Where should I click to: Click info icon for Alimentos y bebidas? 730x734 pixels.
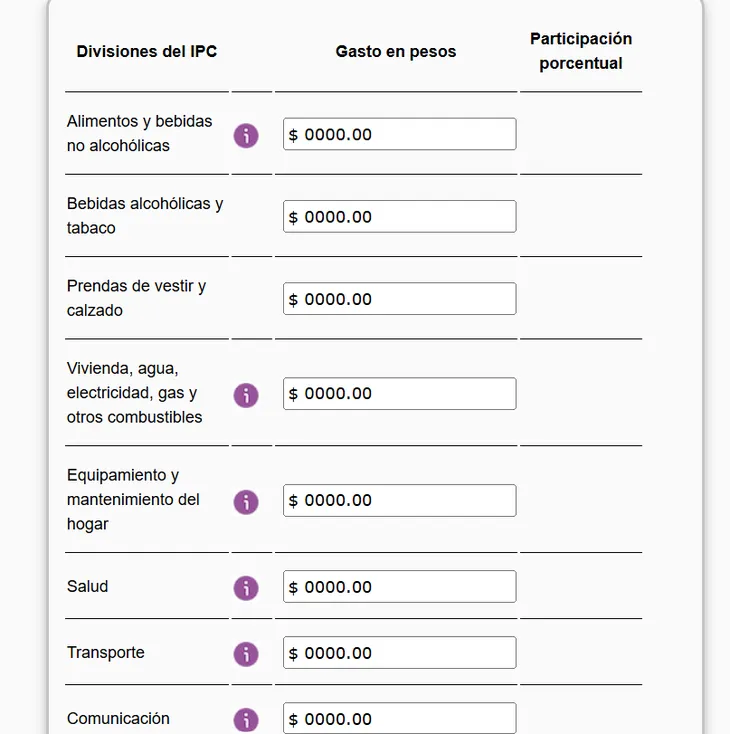tap(246, 135)
